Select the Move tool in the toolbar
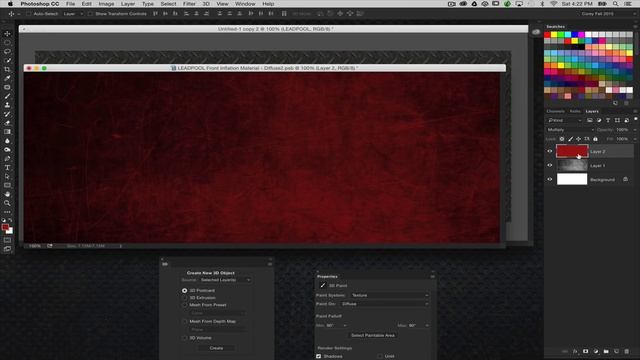Viewport: 640px width, 360px height. [x=7, y=33]
